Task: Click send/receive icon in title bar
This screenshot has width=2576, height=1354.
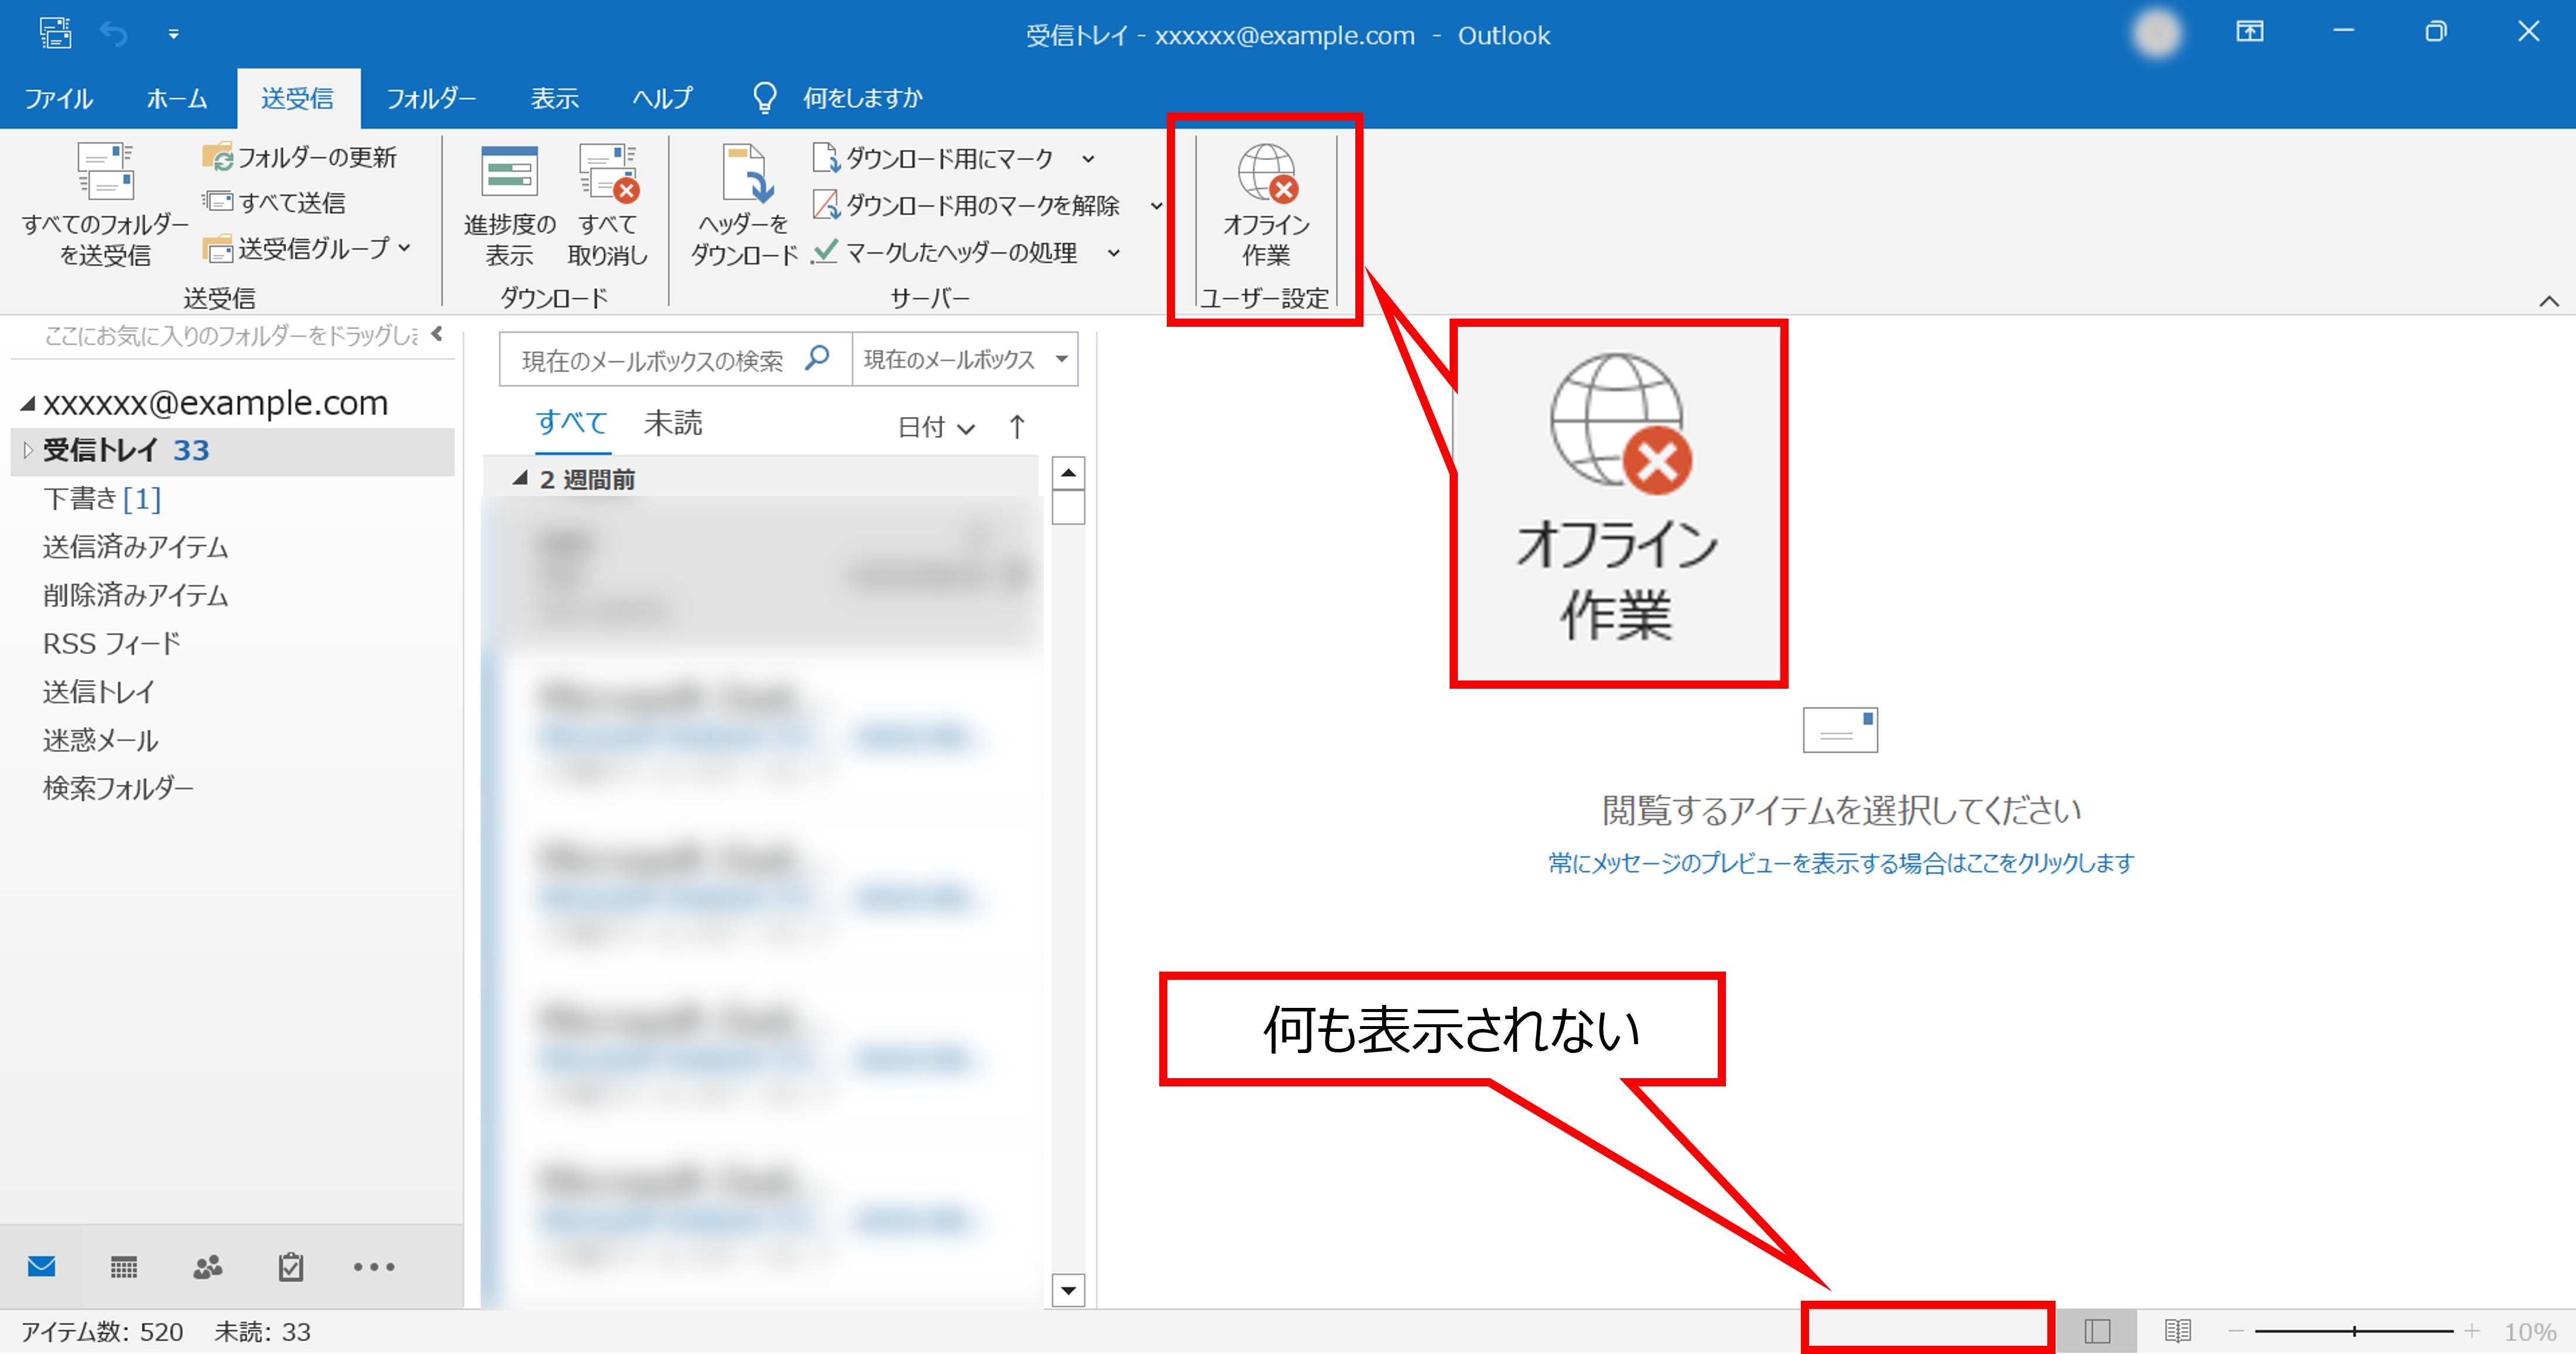Action: tap(56, 33)
